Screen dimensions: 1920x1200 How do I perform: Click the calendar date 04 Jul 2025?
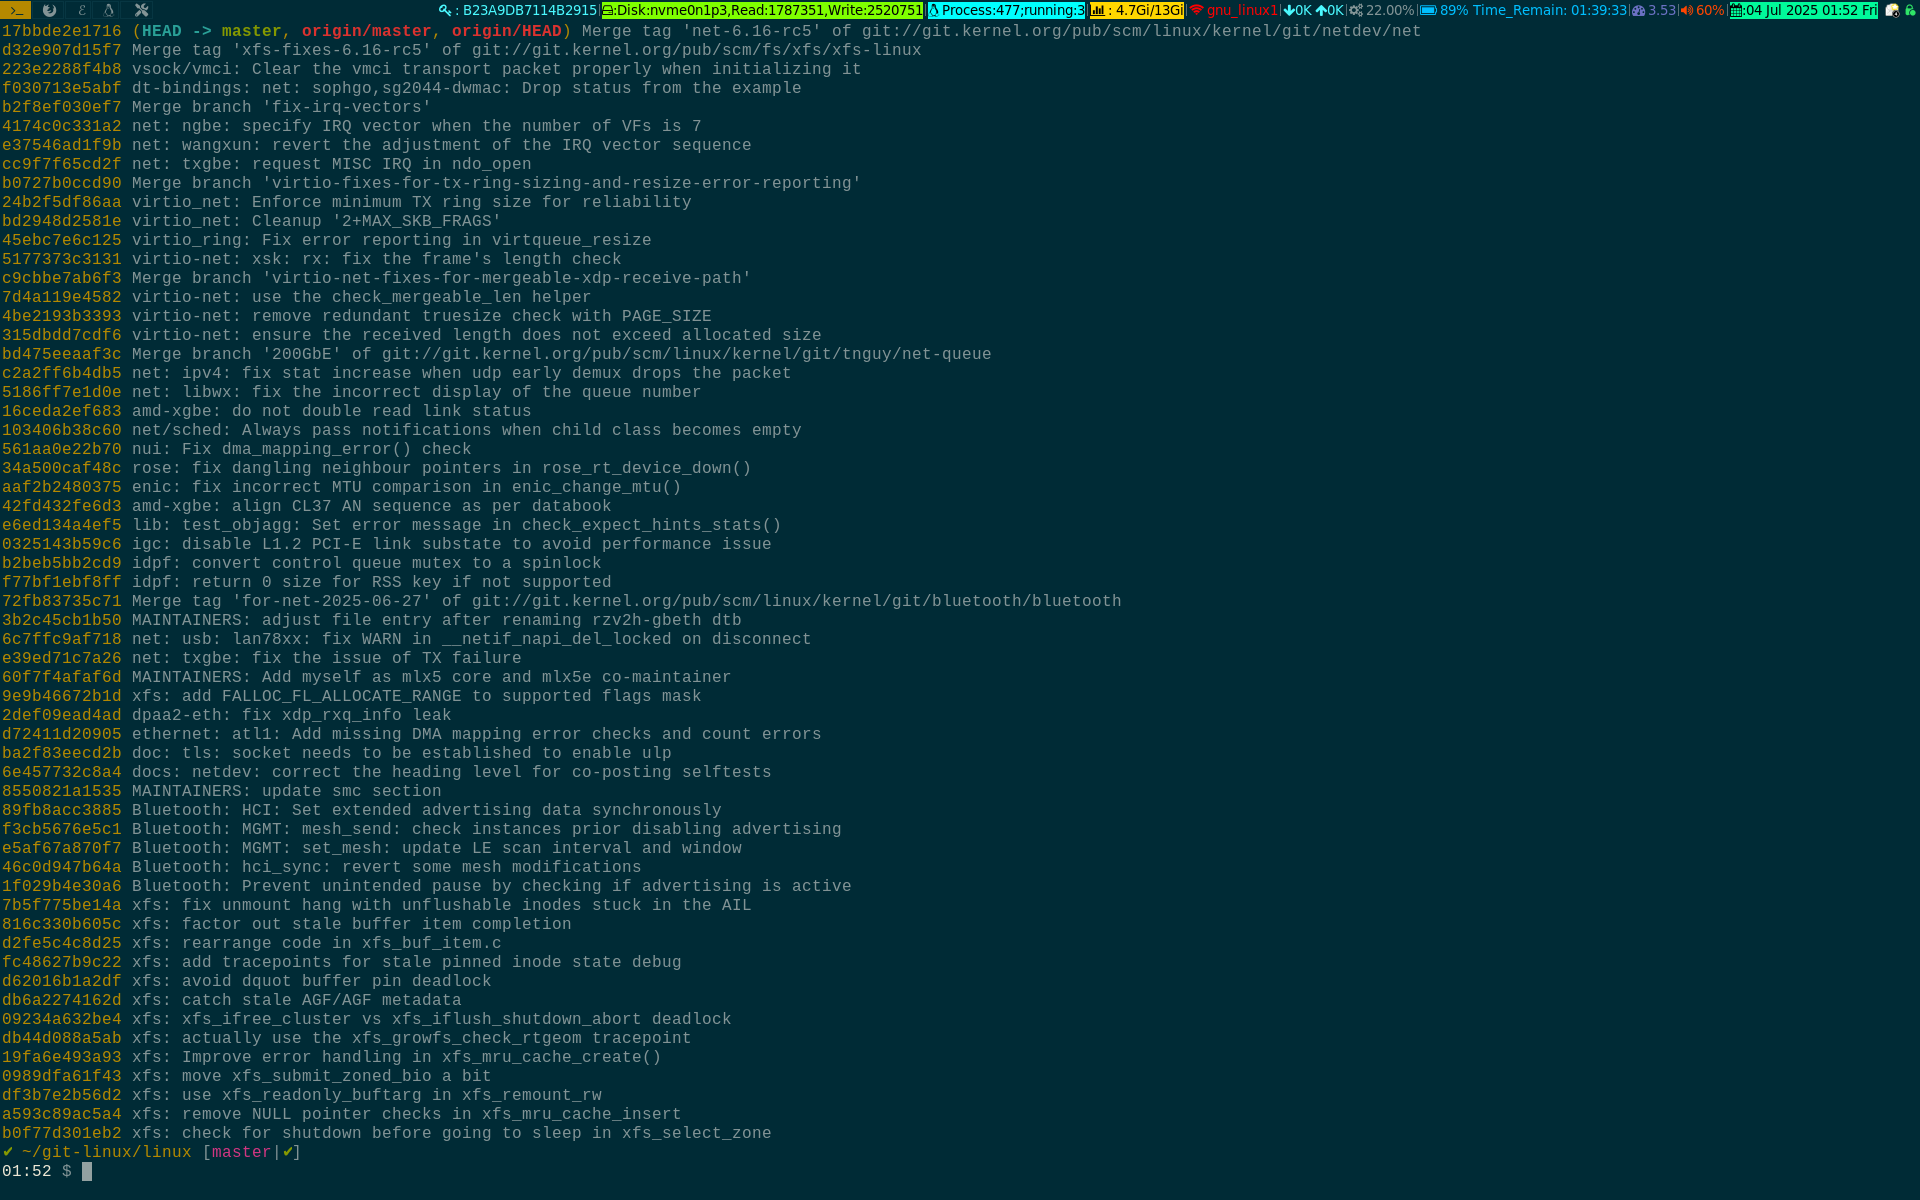[1803, 10]
